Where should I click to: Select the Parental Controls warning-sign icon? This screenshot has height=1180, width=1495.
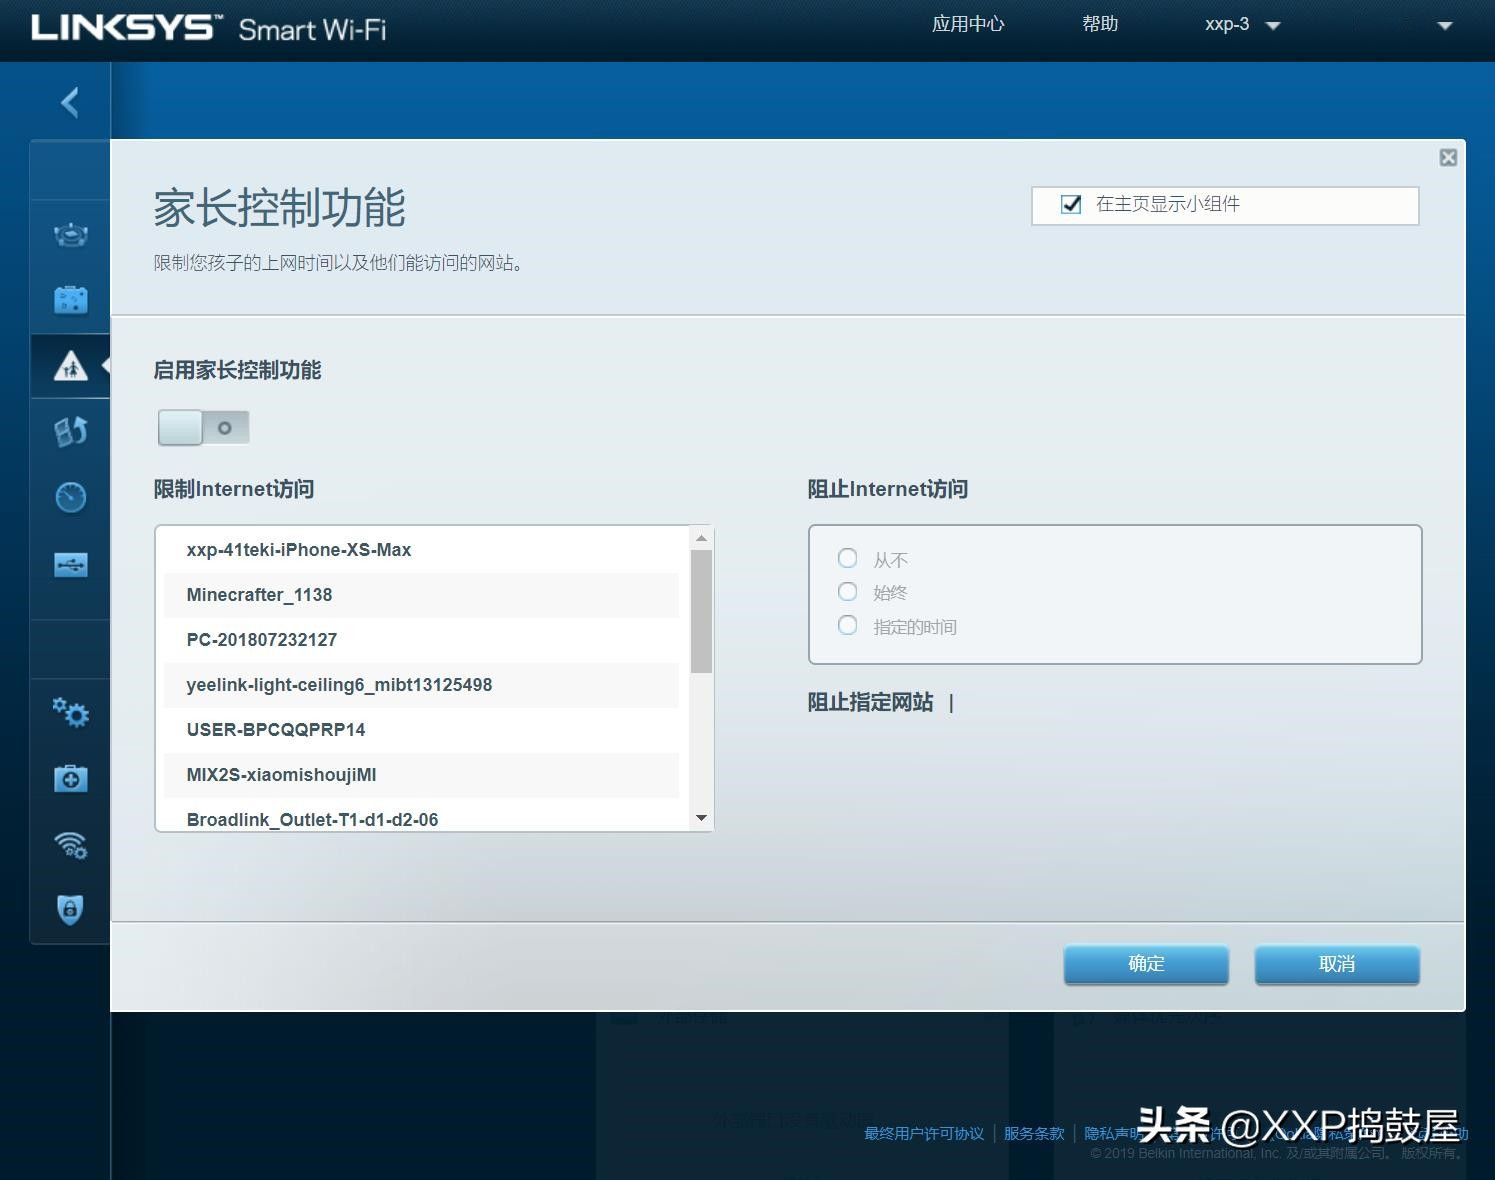click(70, 366)
